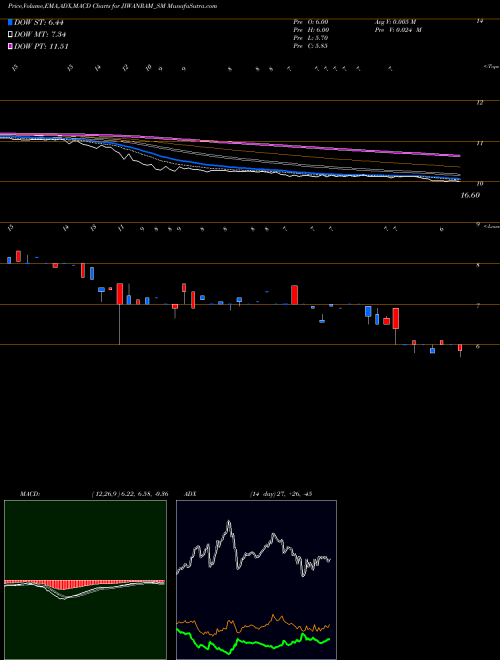Click the price axis label 6
Screen dimensions: 500x660
tap(478, 346)
